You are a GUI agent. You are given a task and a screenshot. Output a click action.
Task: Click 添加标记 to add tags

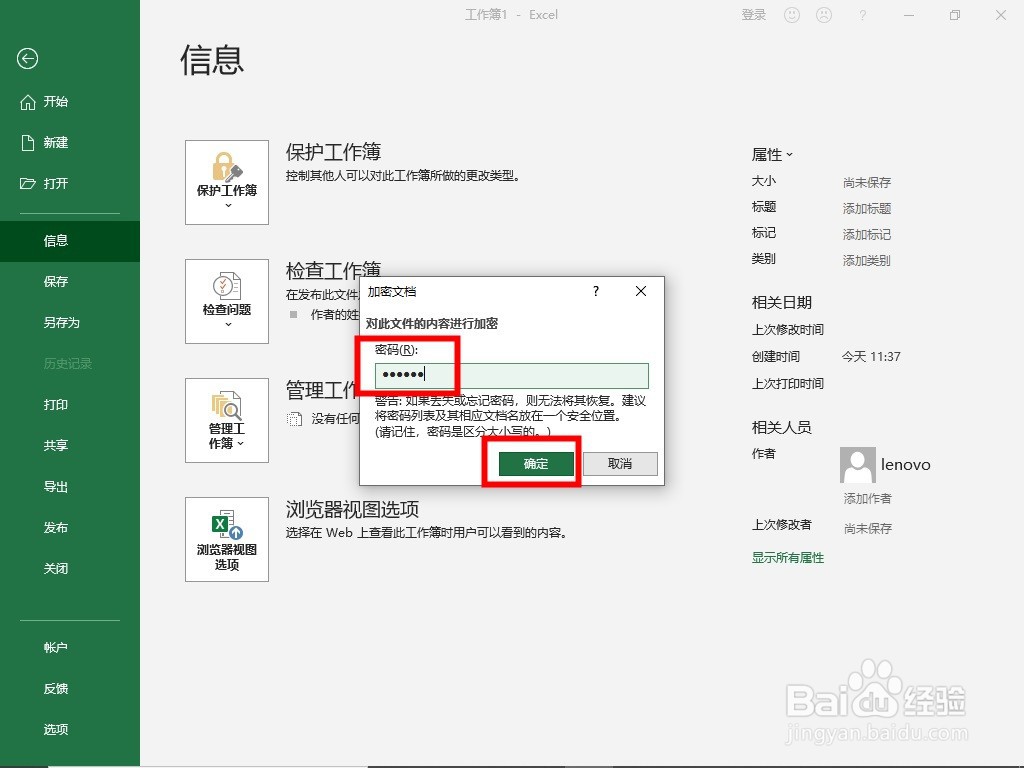tap(867, 234)
